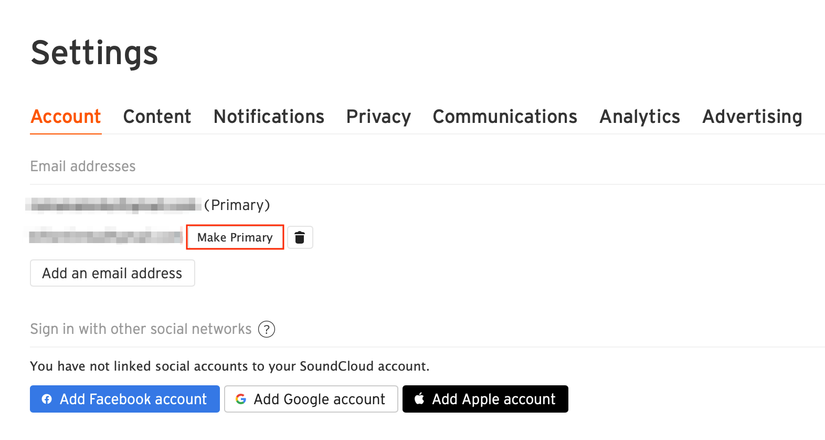
Task: Switch to the Content tab
Action: [x=157, y=116]
